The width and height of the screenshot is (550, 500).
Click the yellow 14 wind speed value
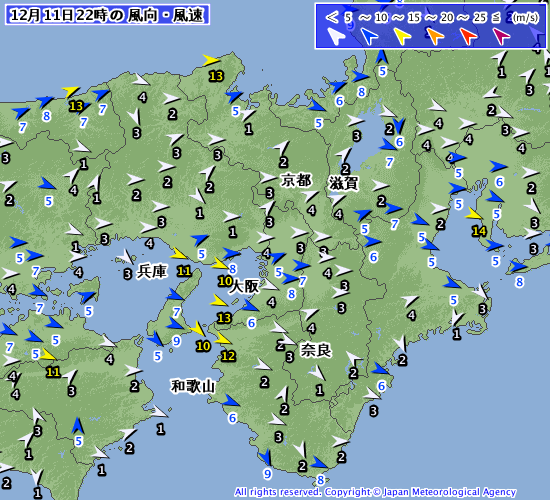(x=479, y=231)
